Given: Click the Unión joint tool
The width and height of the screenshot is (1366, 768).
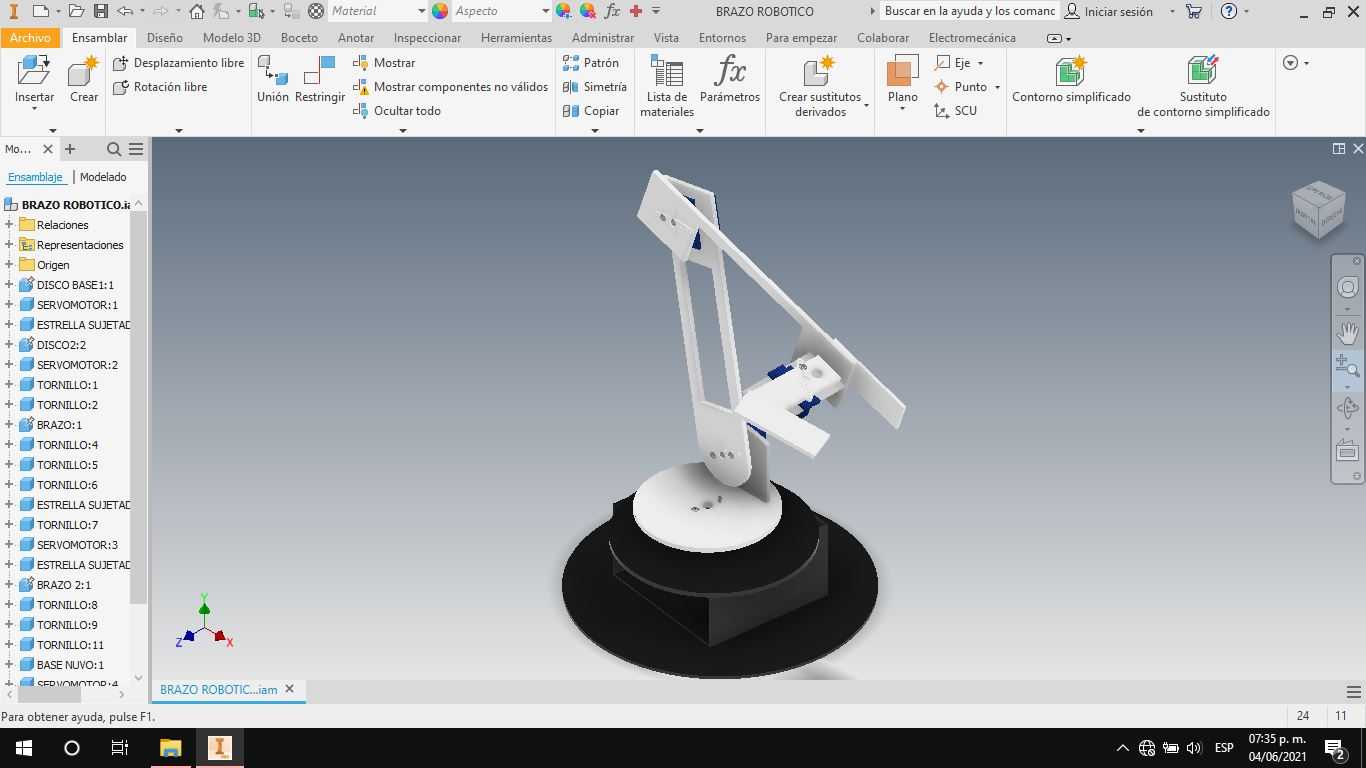Looking at the screenshot, I should pyautogui.click(x=272, y=79).
